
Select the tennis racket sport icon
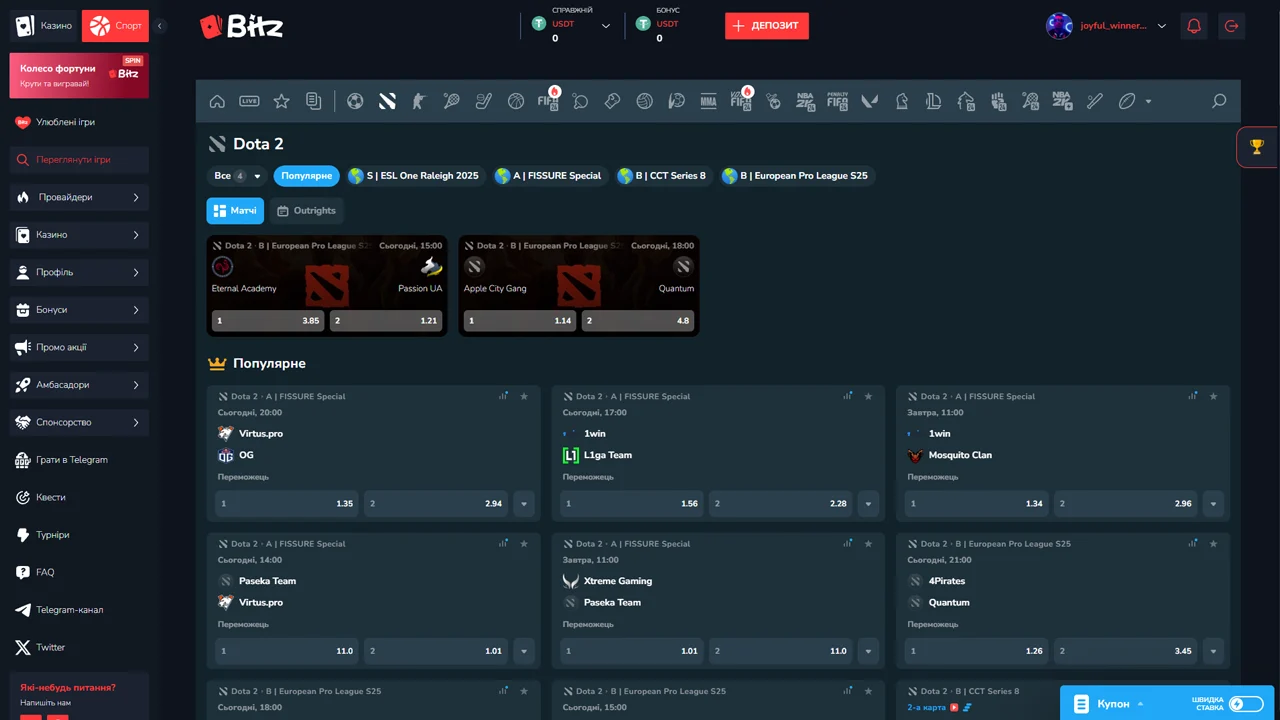(451, 101)
